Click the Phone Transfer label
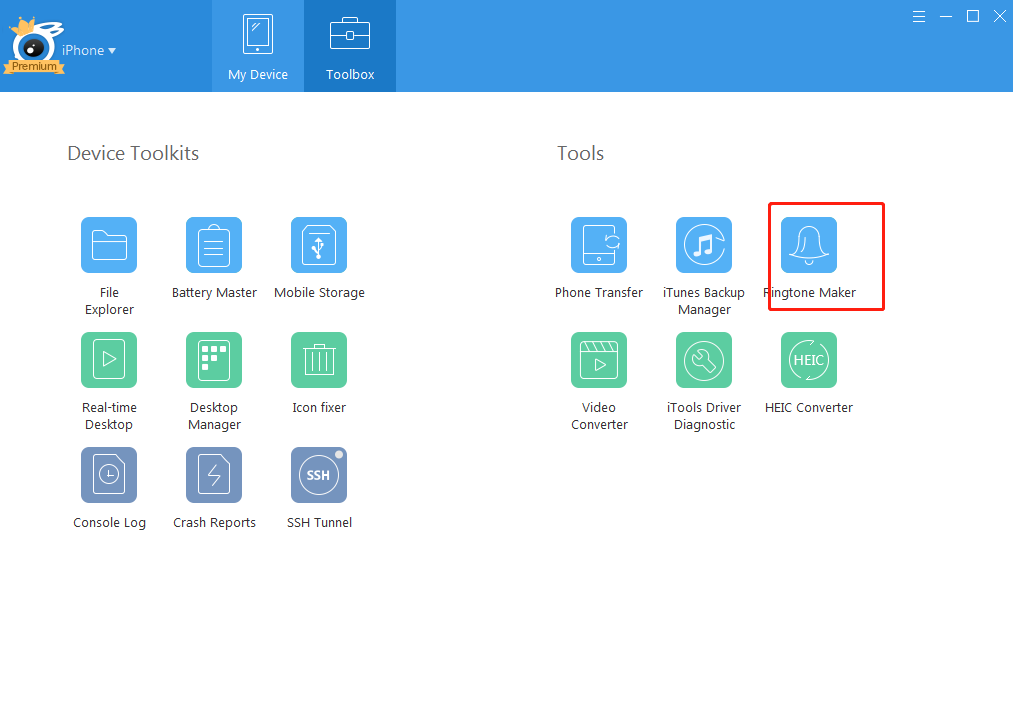The width and height of the screenshot is (1013, 711). click(599, 293)
